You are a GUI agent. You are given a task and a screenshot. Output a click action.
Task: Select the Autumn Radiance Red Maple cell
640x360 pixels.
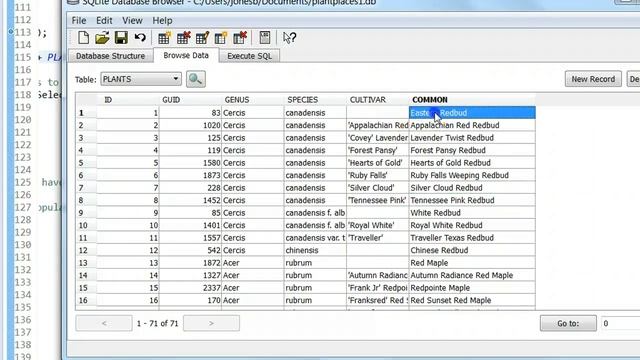point(472,276)
